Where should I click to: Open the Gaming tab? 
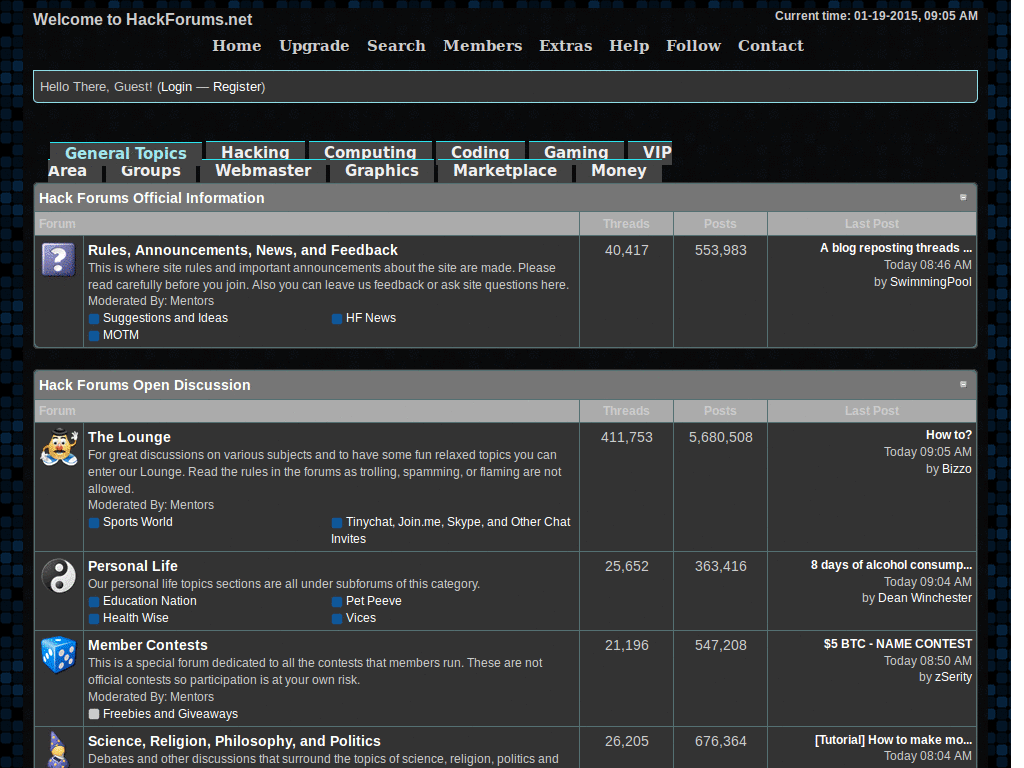point(576,152)
